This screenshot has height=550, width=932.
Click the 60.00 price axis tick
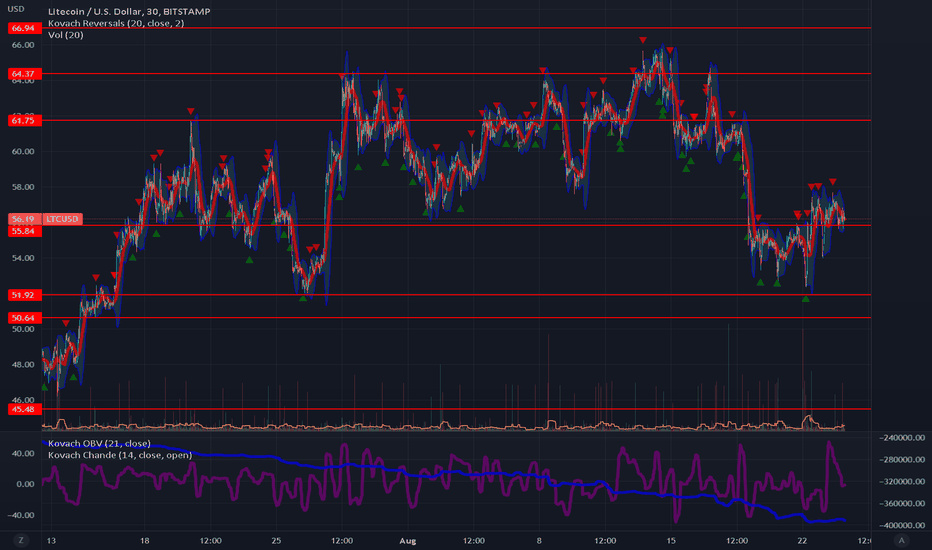coord(23,152)
